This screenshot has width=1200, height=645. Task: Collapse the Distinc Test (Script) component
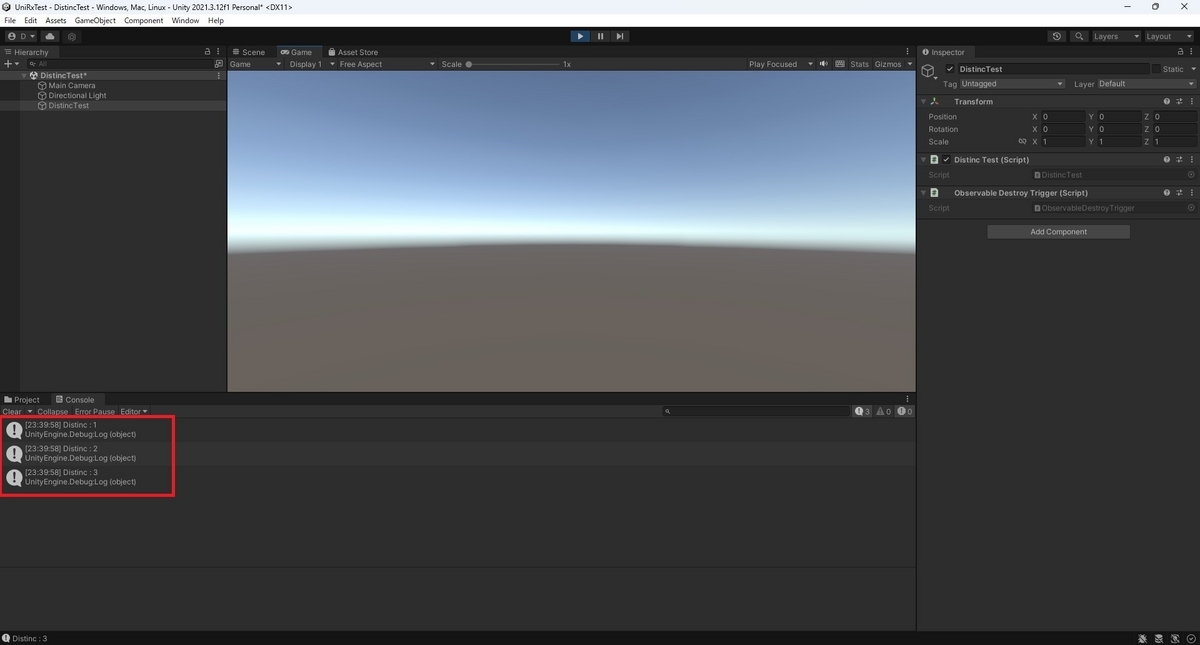tap(923, 160)
